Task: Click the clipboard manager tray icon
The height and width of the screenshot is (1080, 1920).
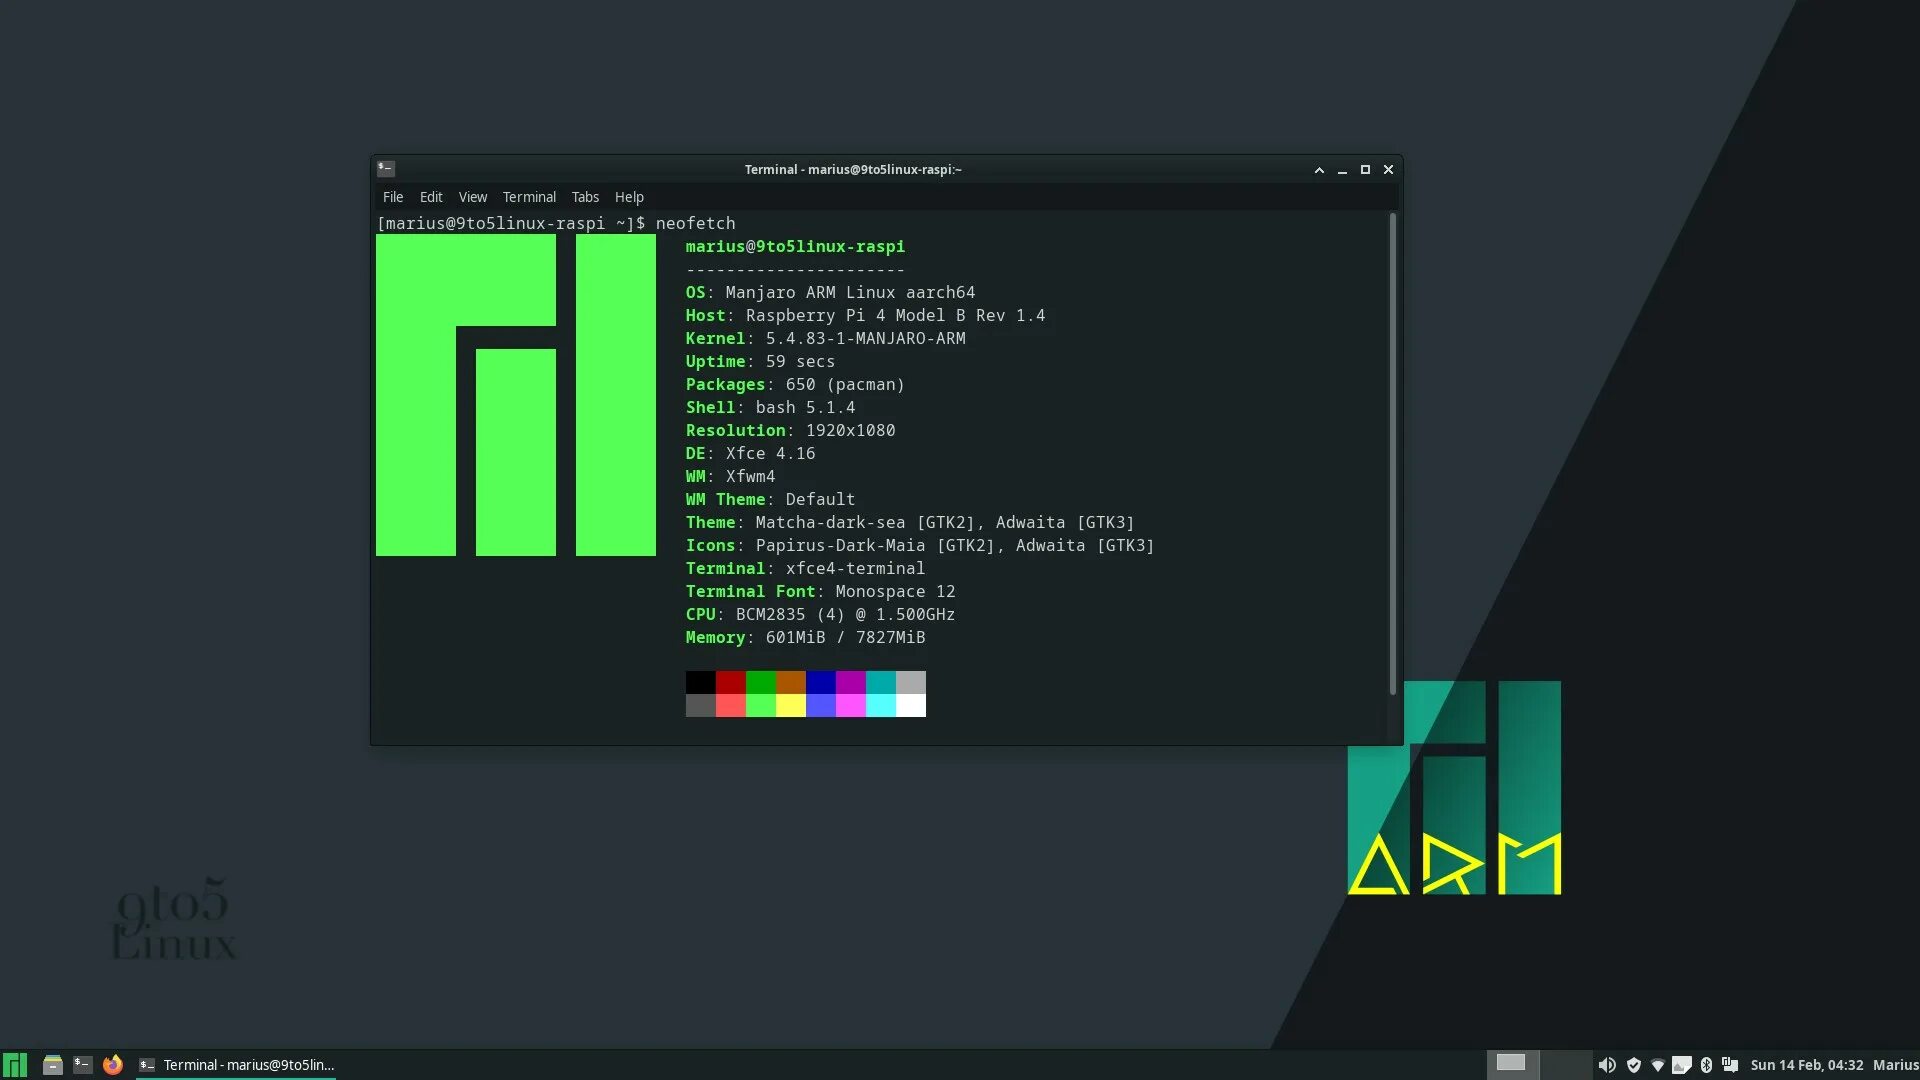Action: (x=1682, y=1065)
